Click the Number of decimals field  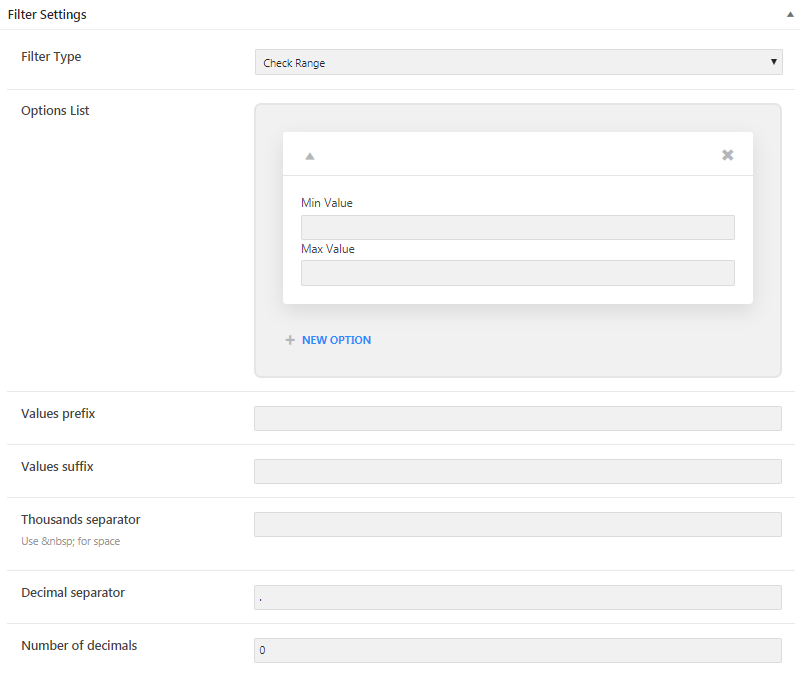[517, 650]
